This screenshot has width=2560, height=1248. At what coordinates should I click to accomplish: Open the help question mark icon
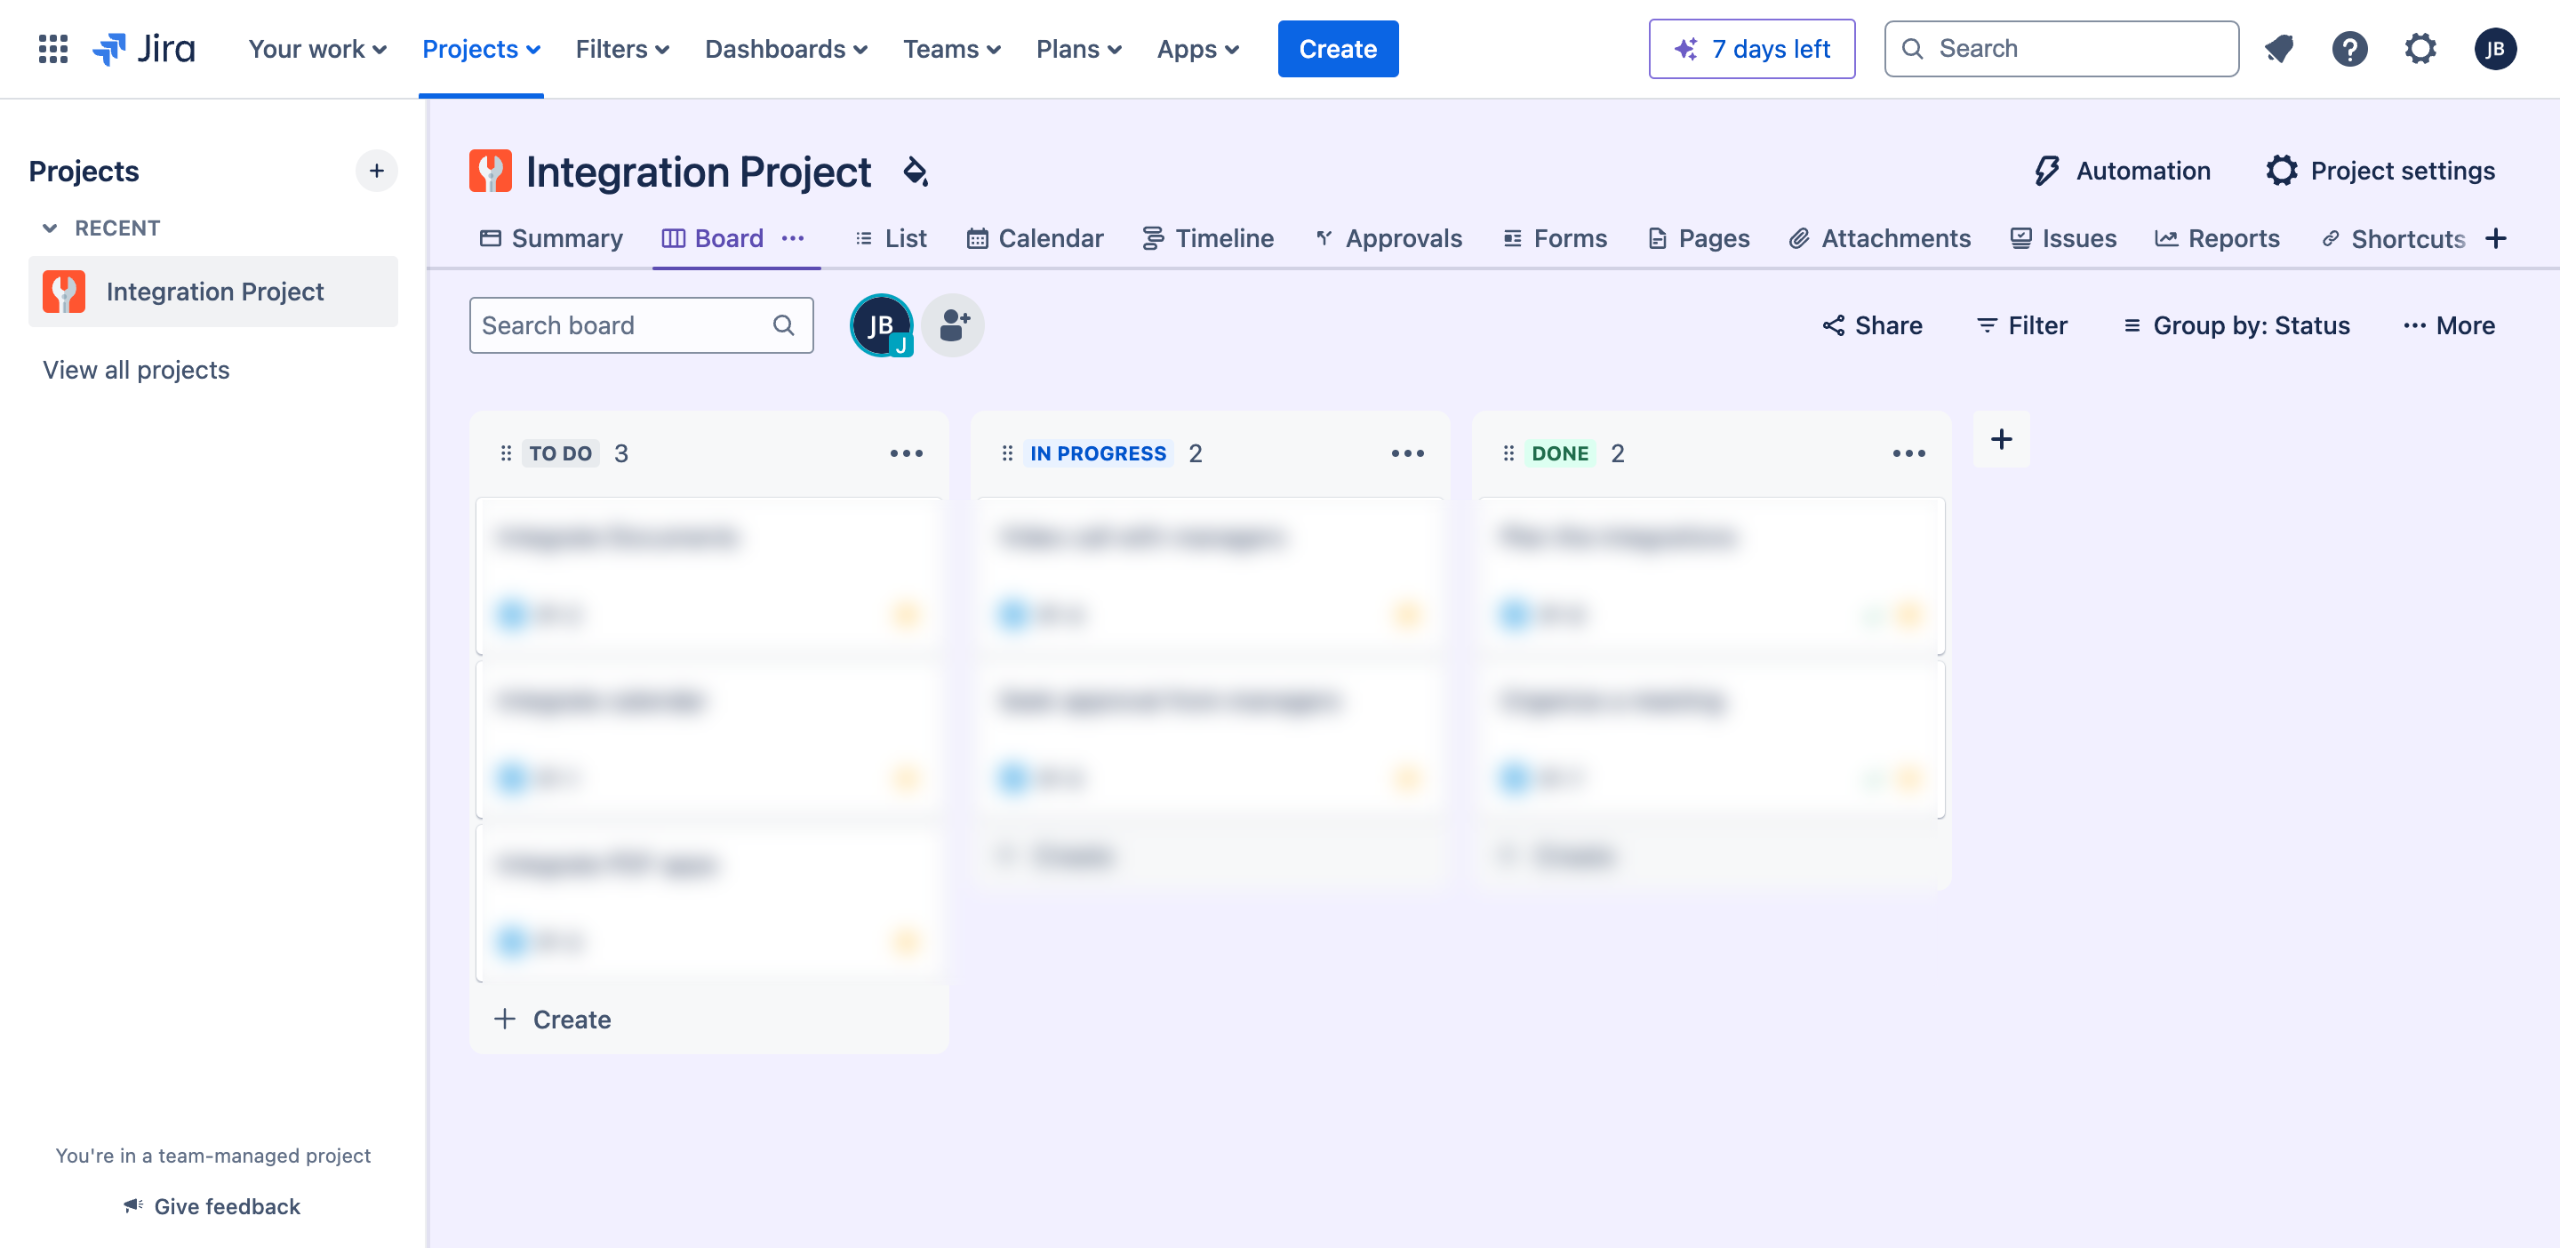tap(2349, 48)
